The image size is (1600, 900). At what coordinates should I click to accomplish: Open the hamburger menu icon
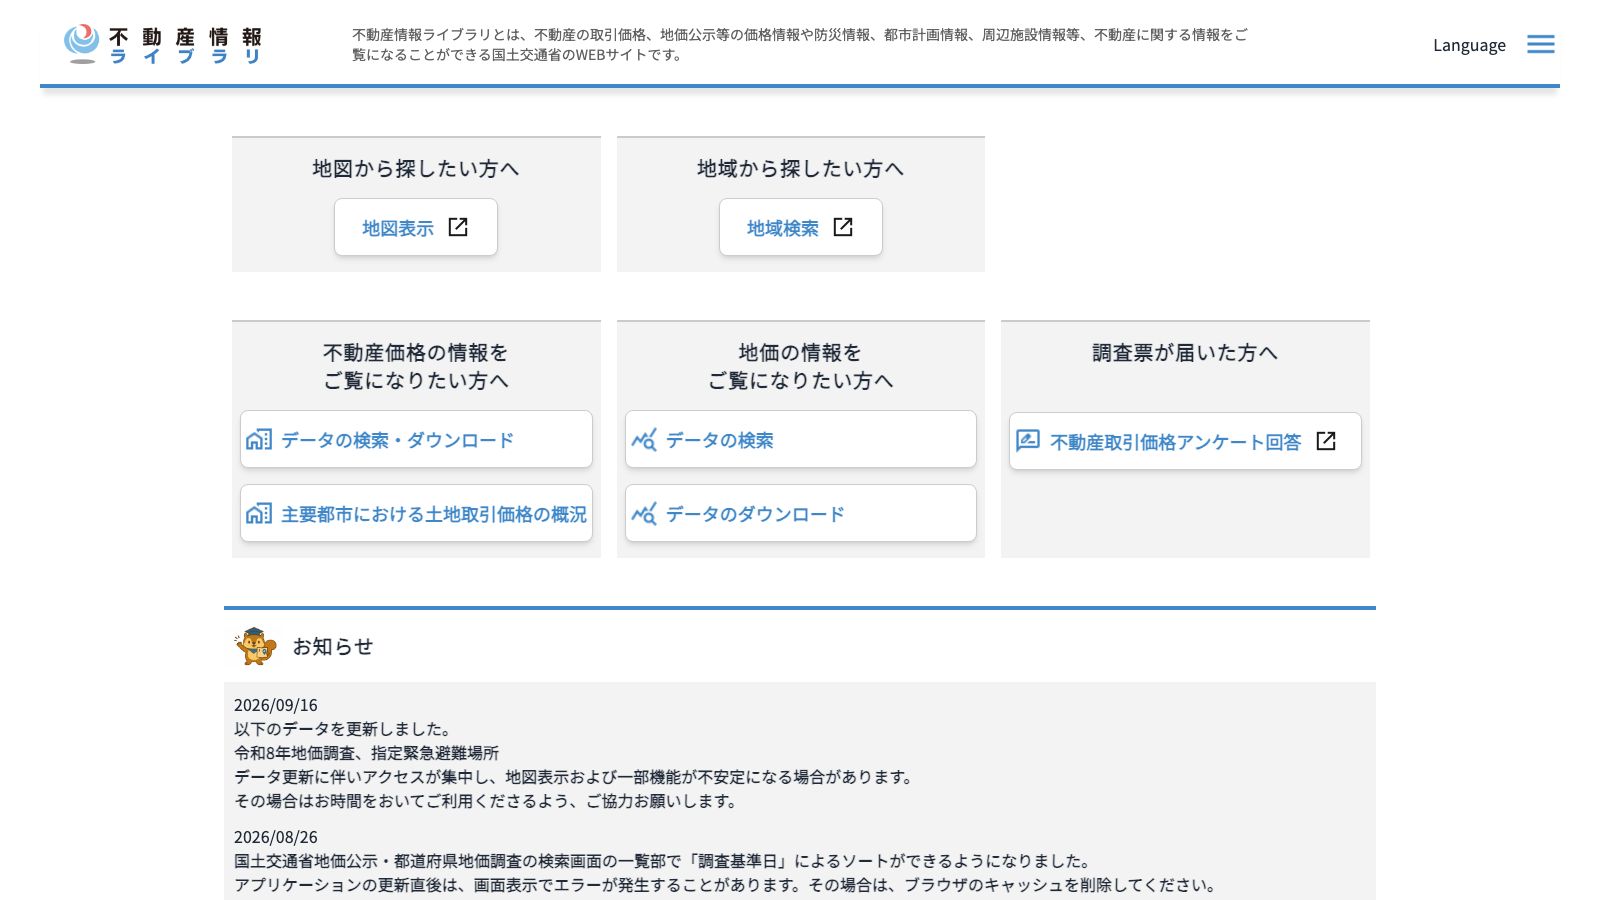[1540, 44]
